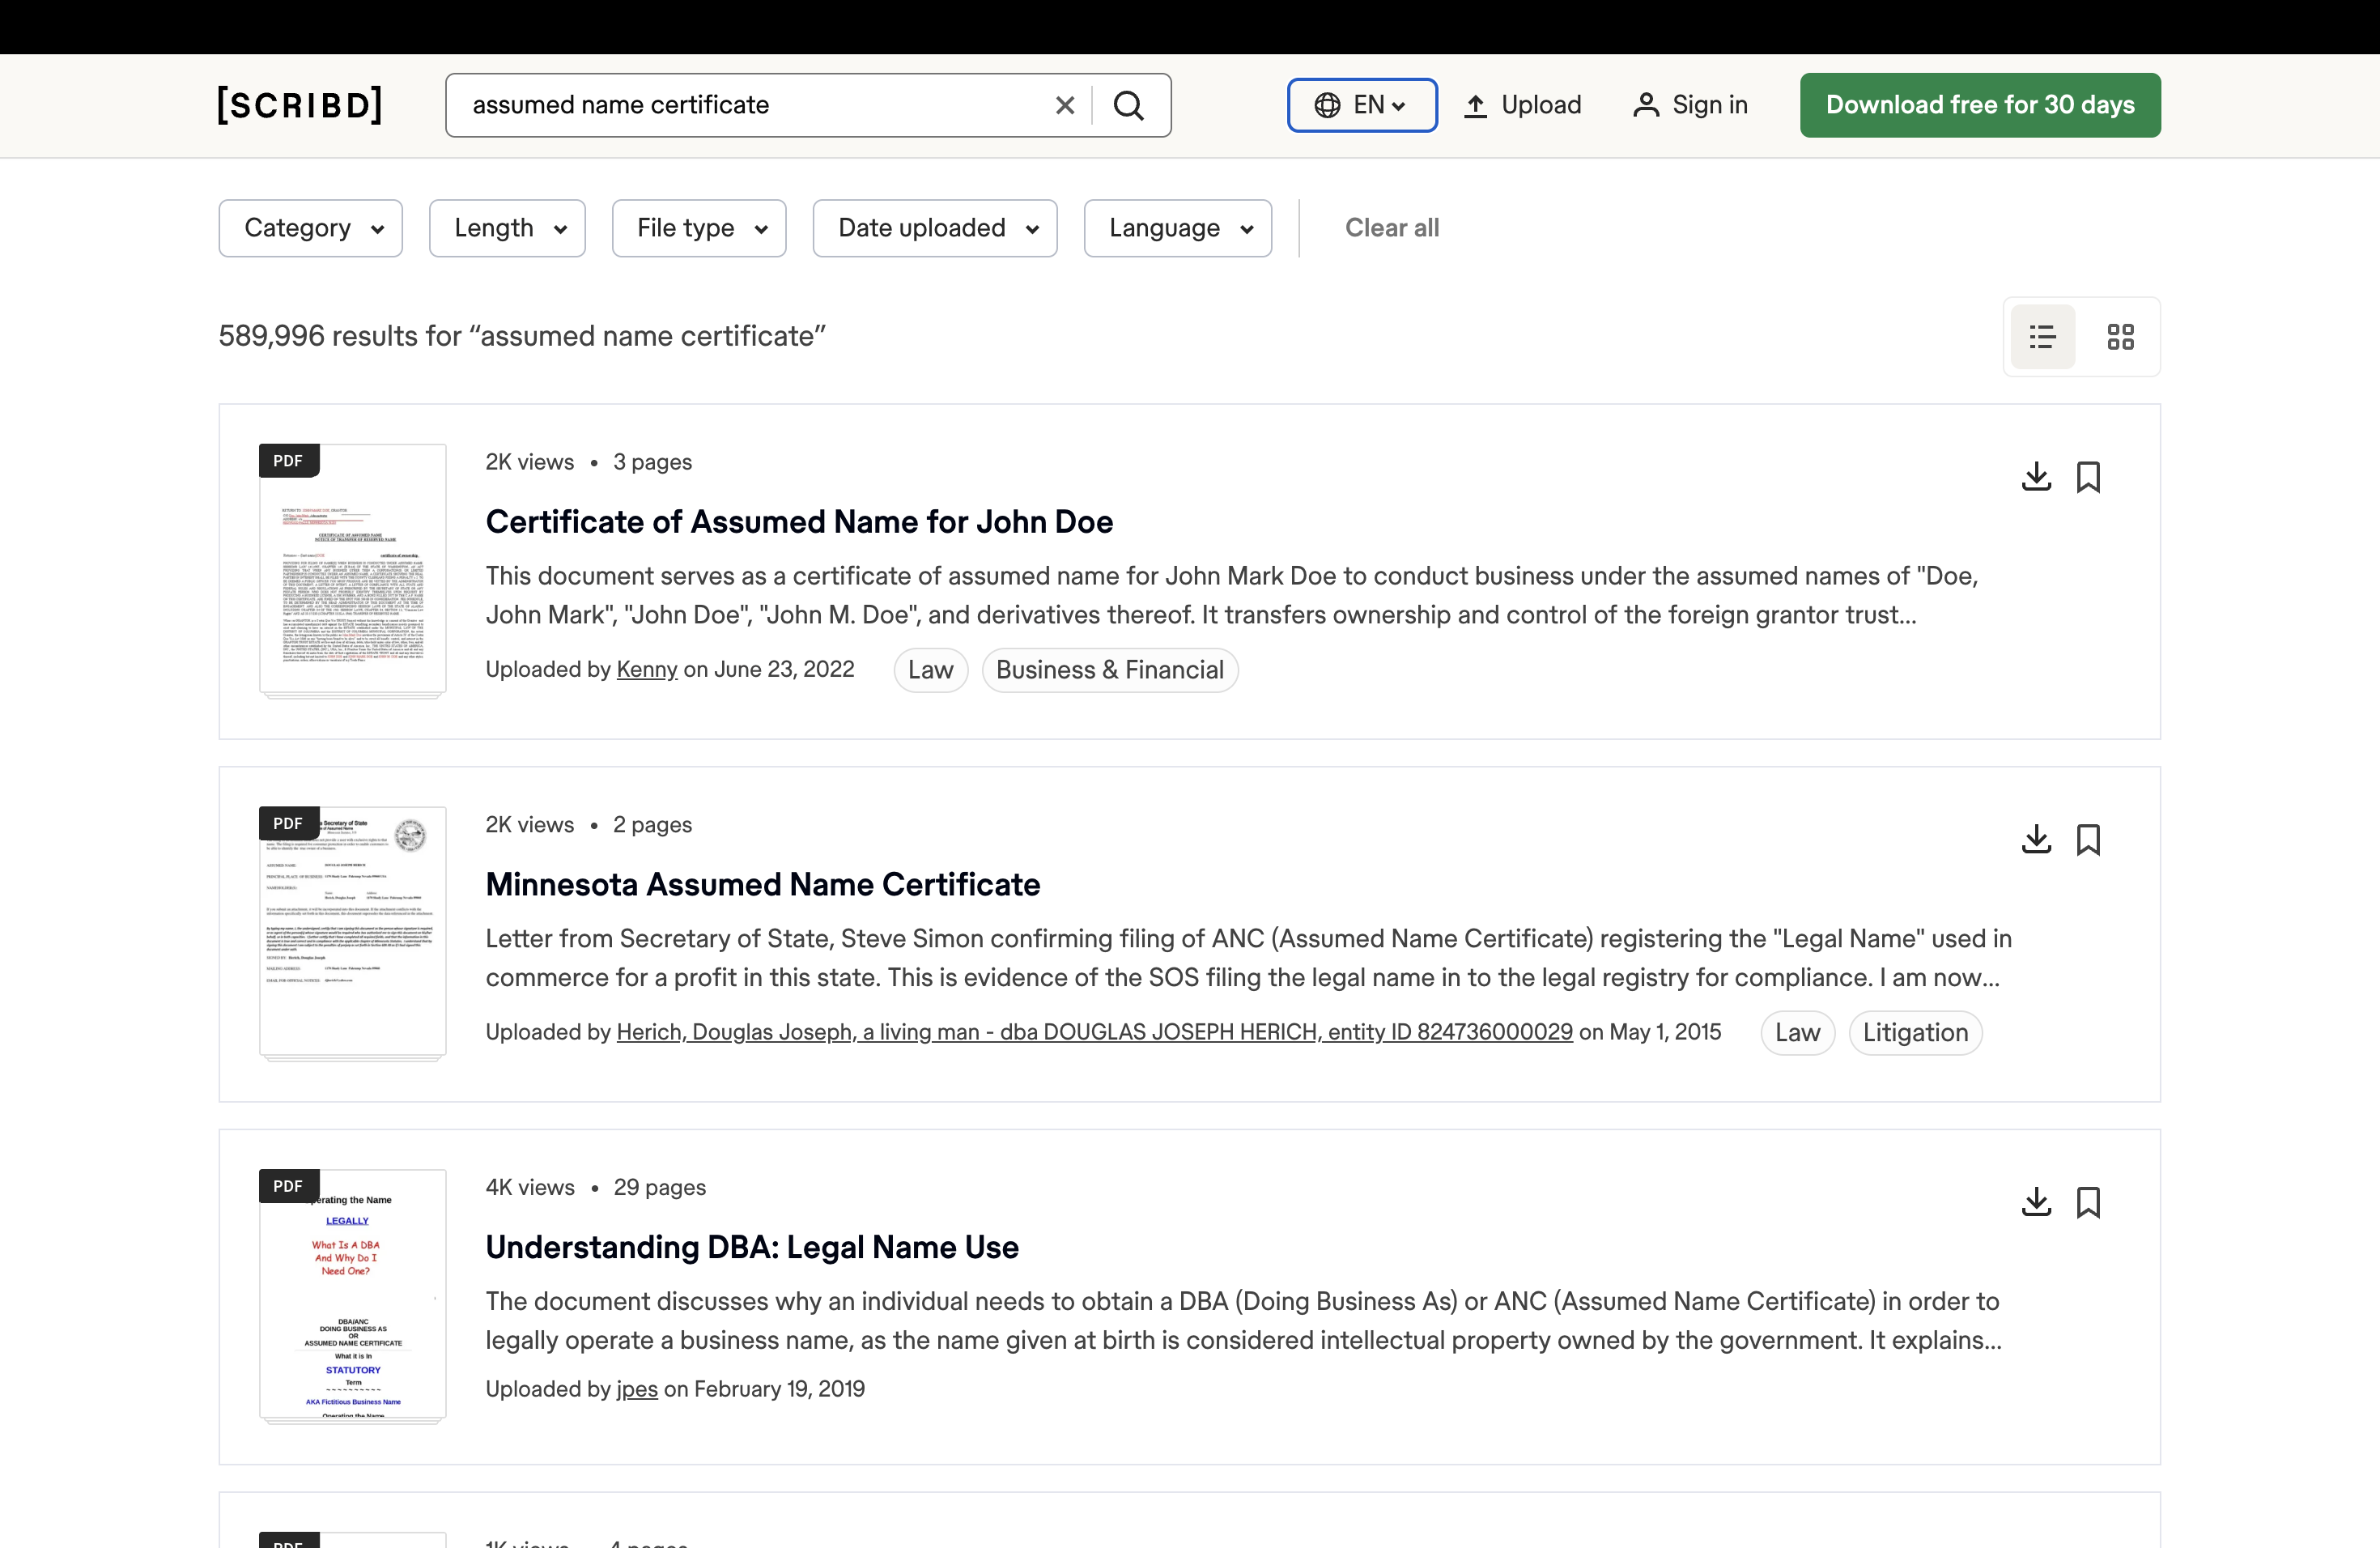Open Minnesota Assumed Name Certificate title

point(763,885)
